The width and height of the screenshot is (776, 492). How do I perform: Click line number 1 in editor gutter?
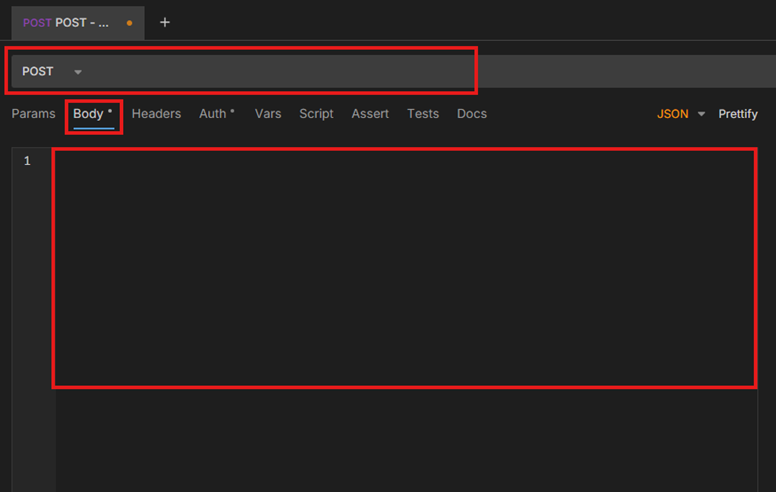pyautogui.click(x=27, y=161)
